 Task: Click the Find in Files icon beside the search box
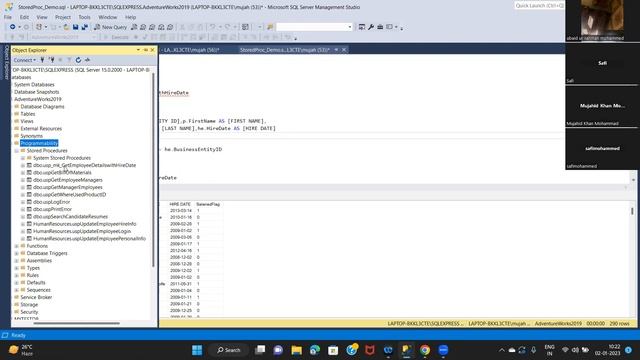click(270, 27)
